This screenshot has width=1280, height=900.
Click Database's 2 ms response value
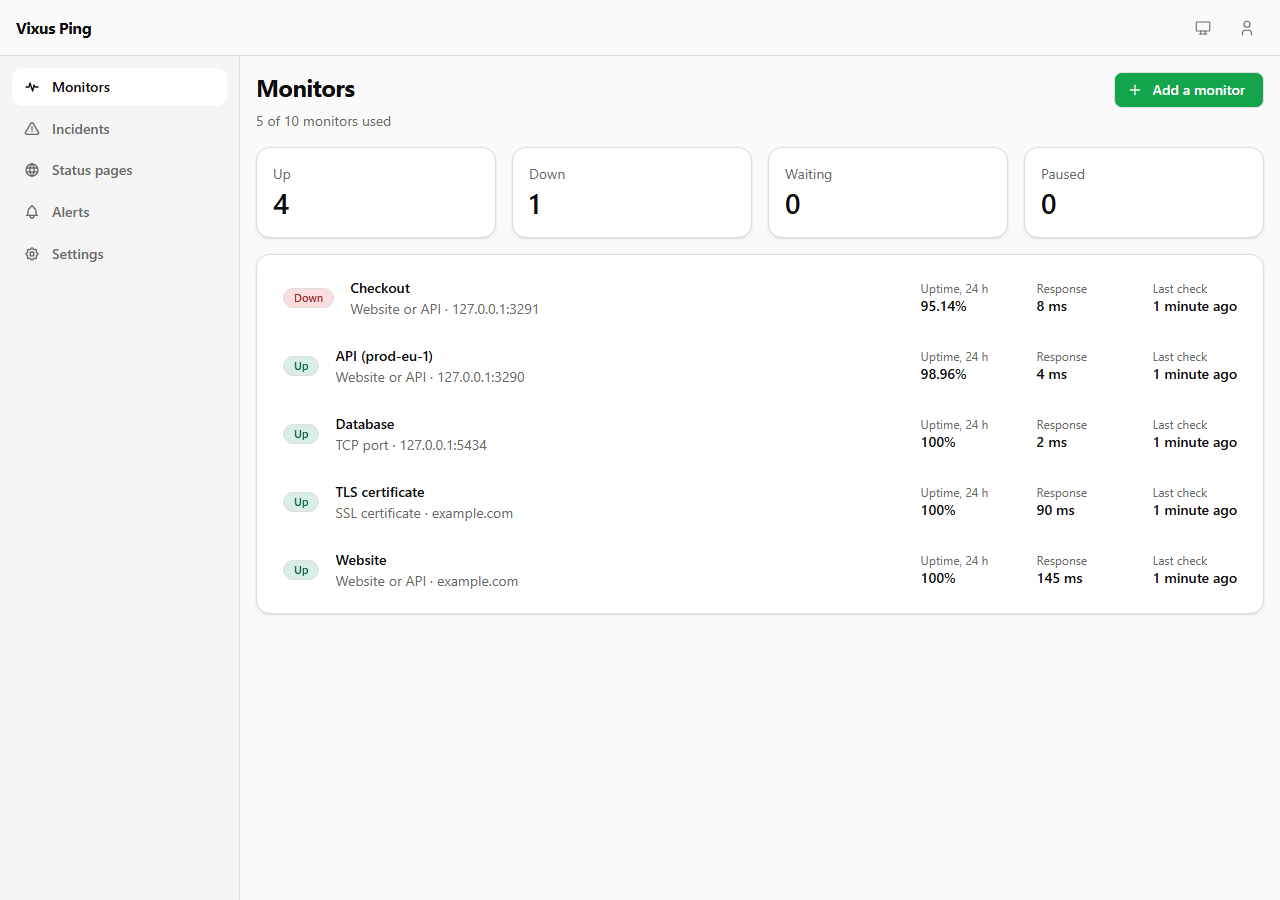point(1052,442)
